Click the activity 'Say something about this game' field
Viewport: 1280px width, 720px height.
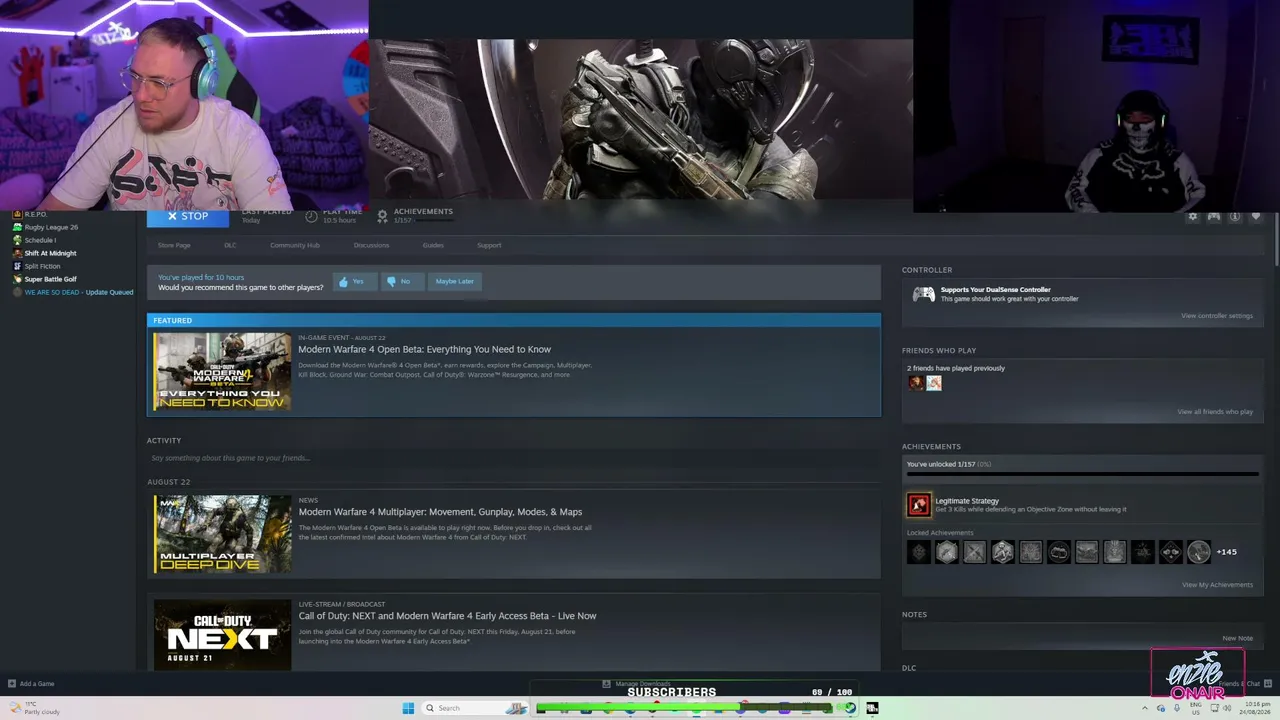(514, 458)
